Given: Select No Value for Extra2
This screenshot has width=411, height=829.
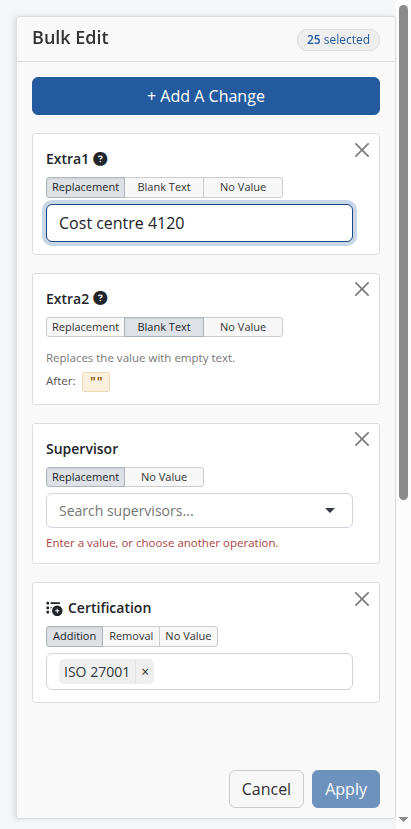Looking at the screenshot, I should (243, 327).
